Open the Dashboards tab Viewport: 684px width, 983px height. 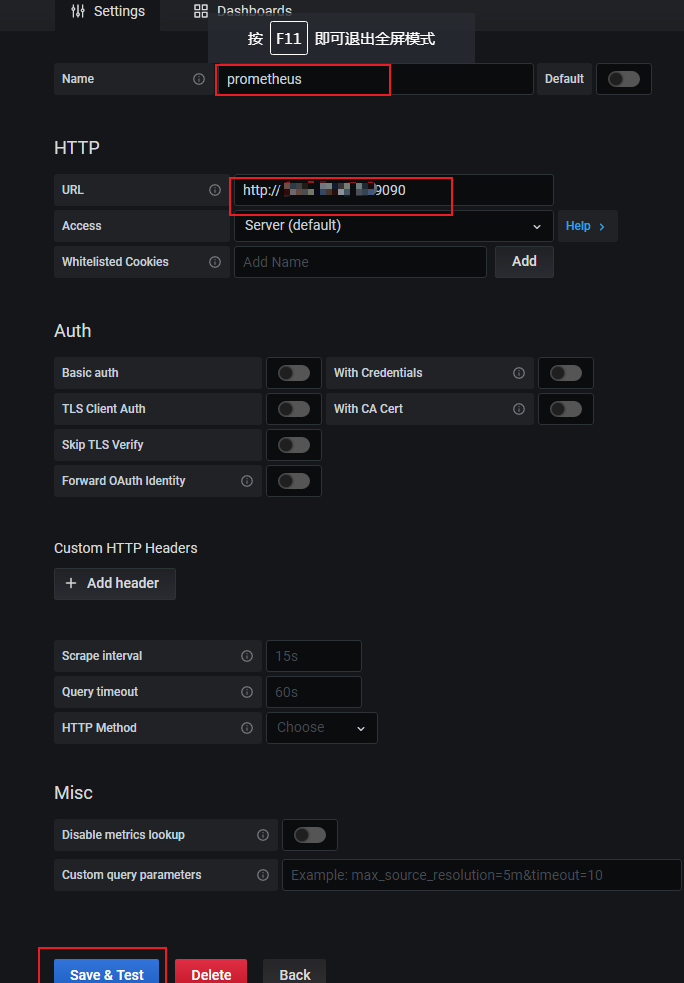coord(243,12)
